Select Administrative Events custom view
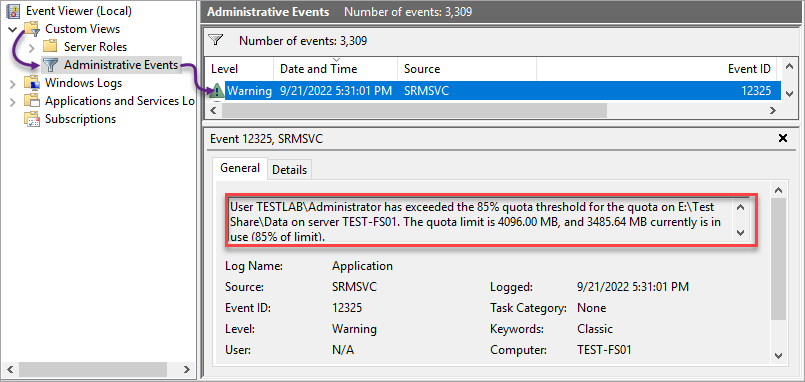 click(121, 65)
